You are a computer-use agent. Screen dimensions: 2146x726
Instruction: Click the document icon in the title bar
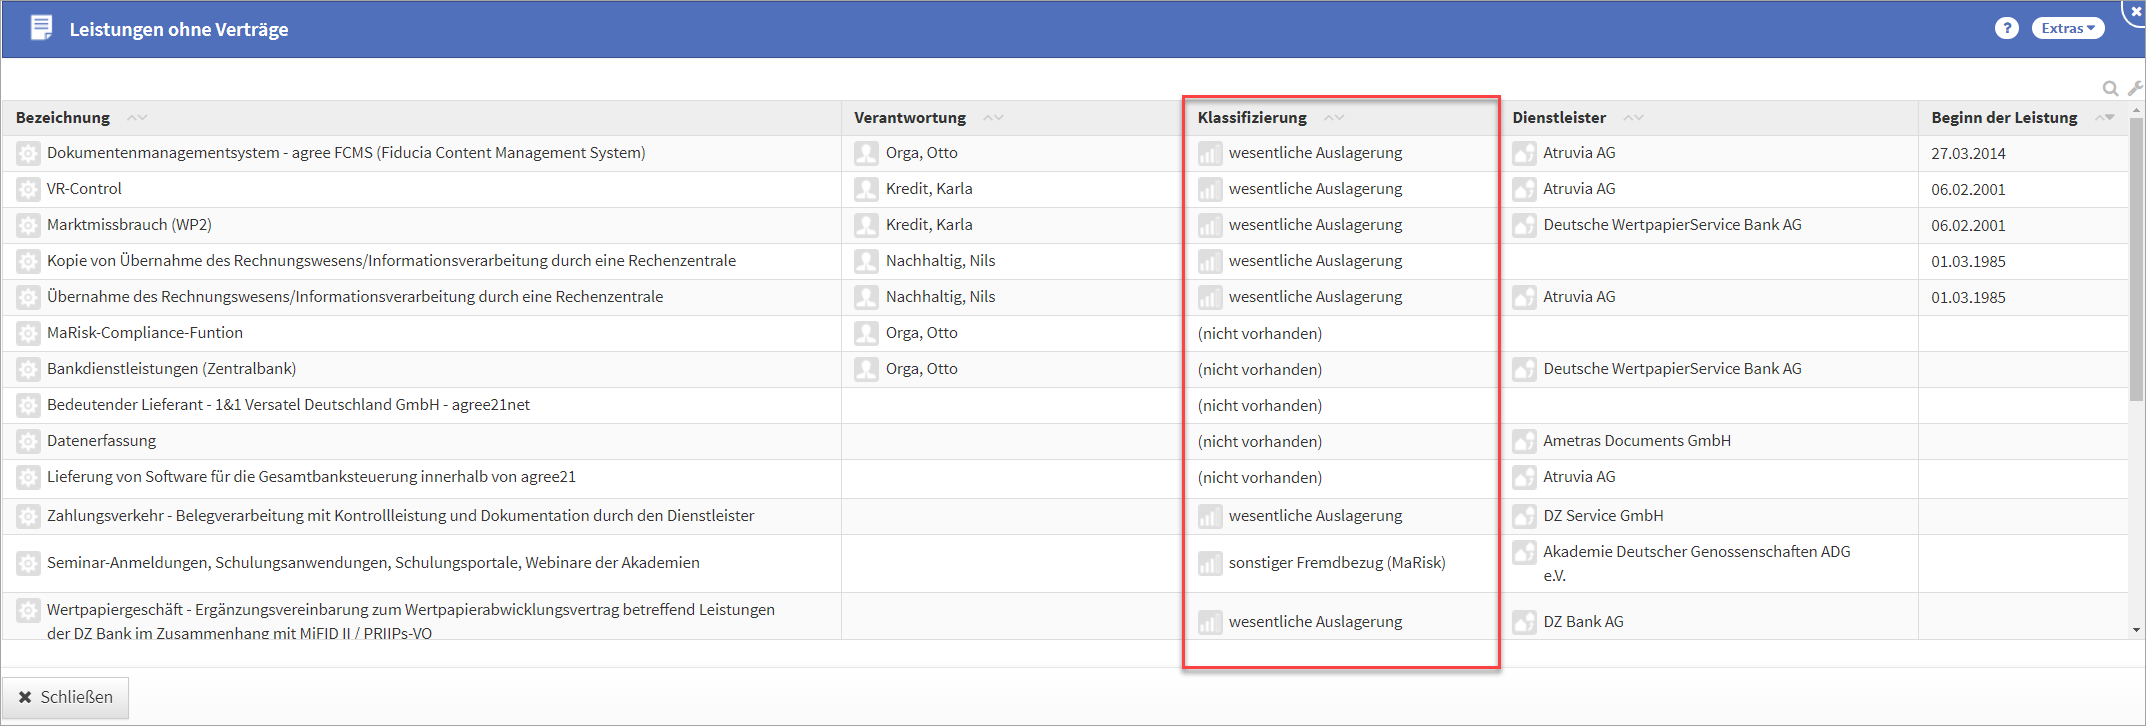[x=41, y=28]
